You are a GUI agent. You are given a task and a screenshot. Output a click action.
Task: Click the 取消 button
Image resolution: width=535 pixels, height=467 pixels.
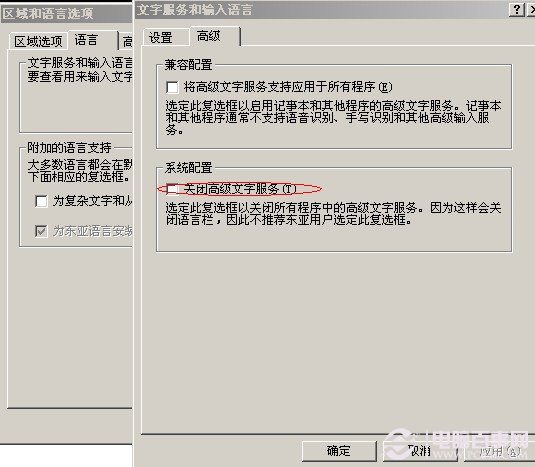click(x=420, y=451)
